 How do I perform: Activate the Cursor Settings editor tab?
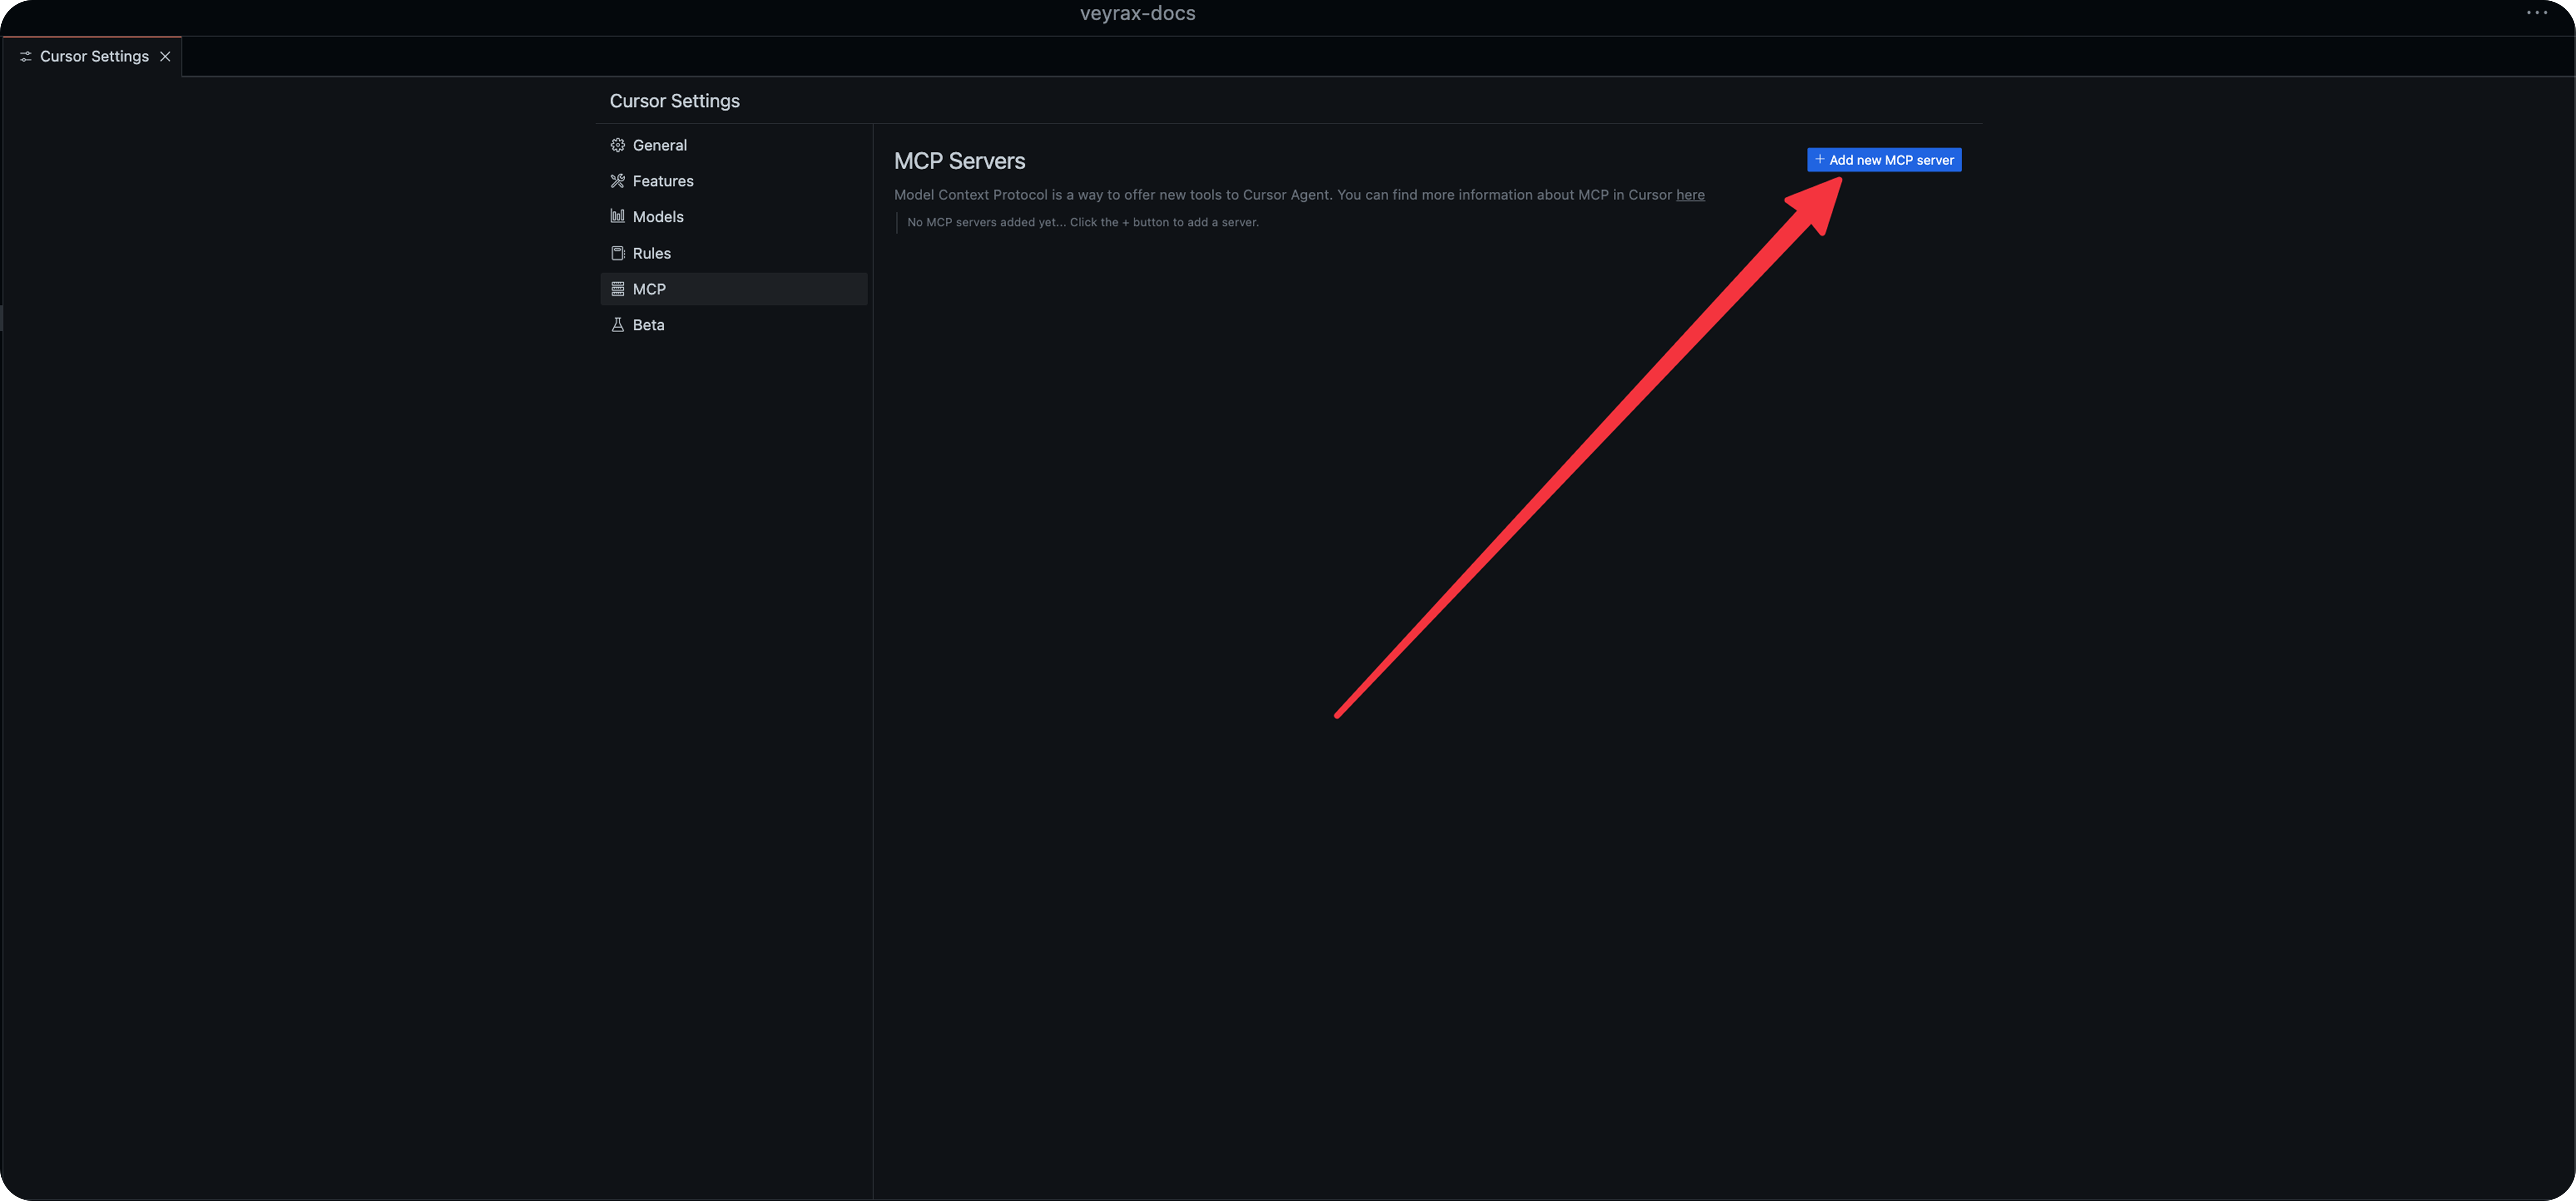(94, 57)
